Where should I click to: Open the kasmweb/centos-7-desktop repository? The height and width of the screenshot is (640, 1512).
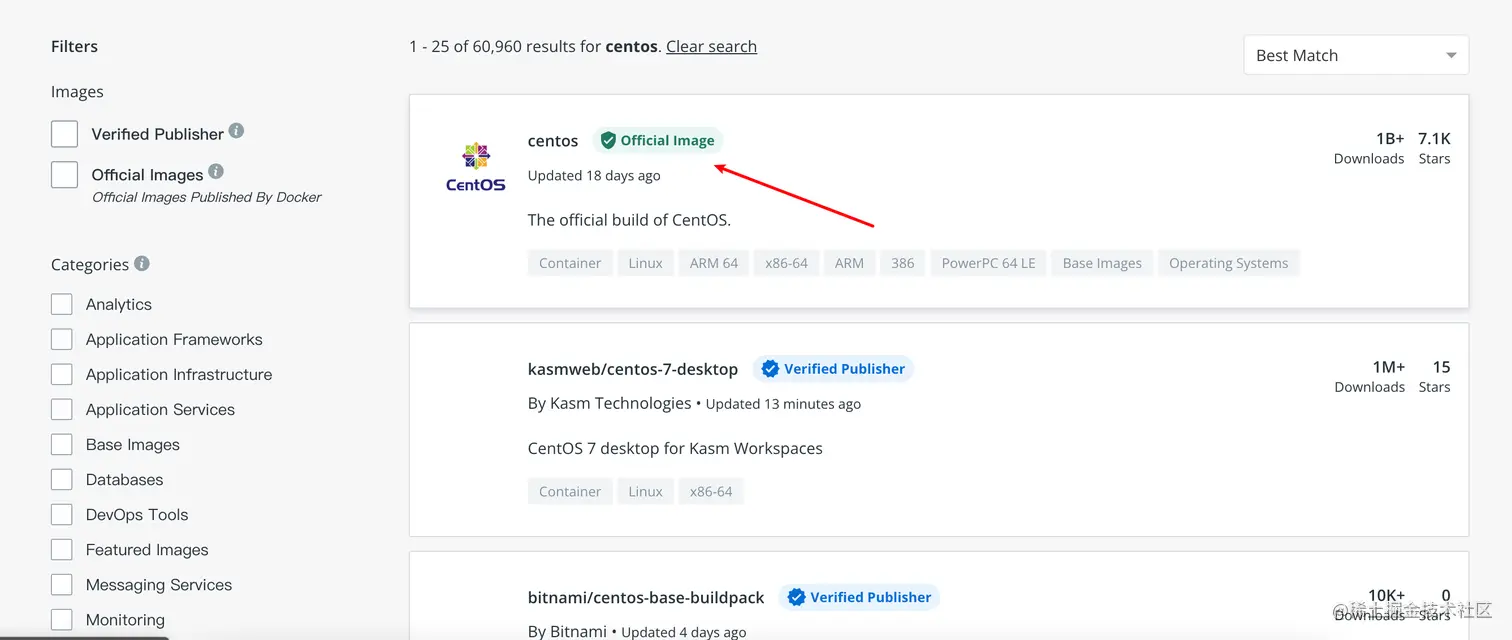tap(632, 369)
